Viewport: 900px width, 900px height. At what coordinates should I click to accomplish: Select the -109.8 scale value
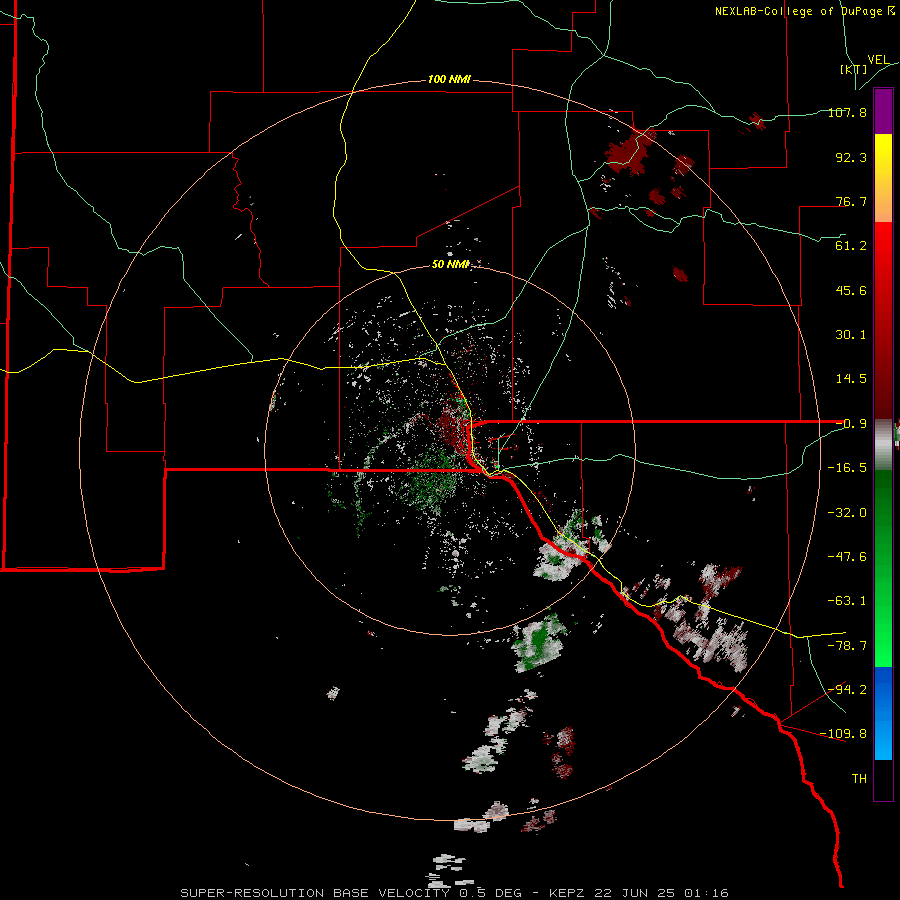pos(843,734)
